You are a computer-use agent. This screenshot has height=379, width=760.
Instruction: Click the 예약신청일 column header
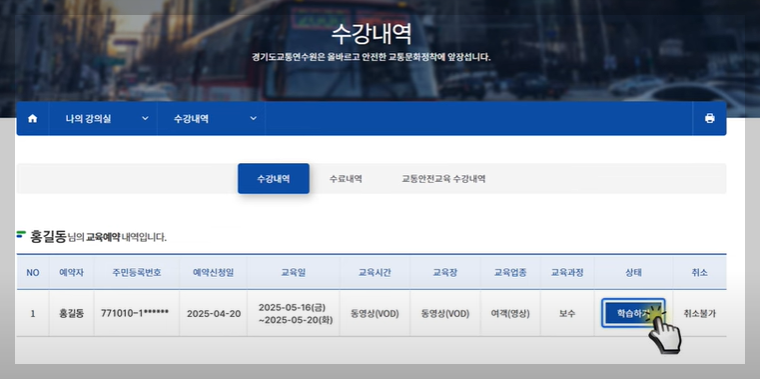[x=213, y=272]
